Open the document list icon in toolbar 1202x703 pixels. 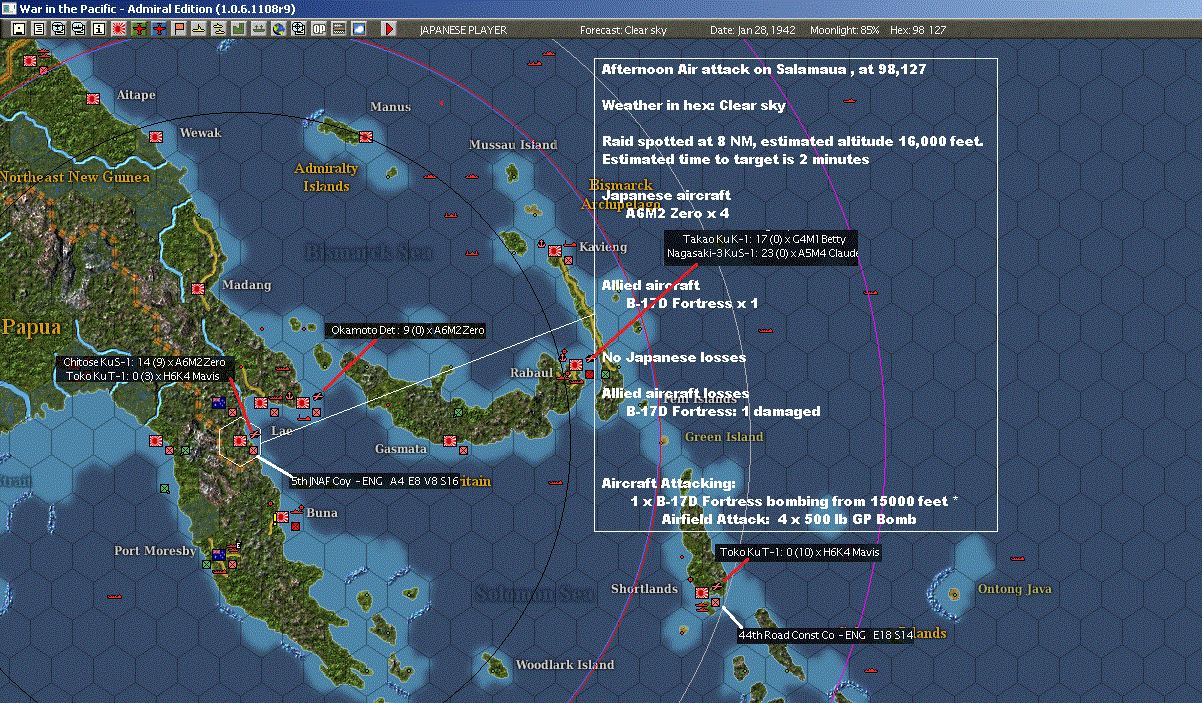pos(38,29)
